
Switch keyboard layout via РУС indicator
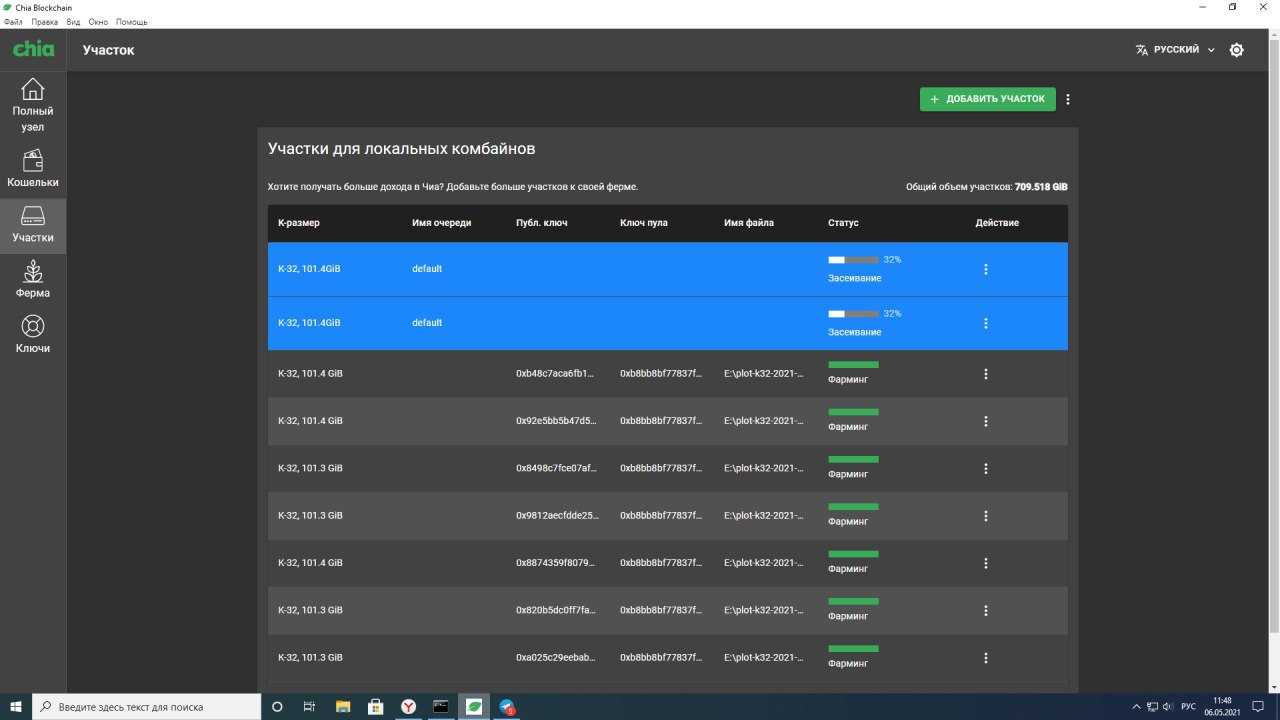tap(1189, 707)
